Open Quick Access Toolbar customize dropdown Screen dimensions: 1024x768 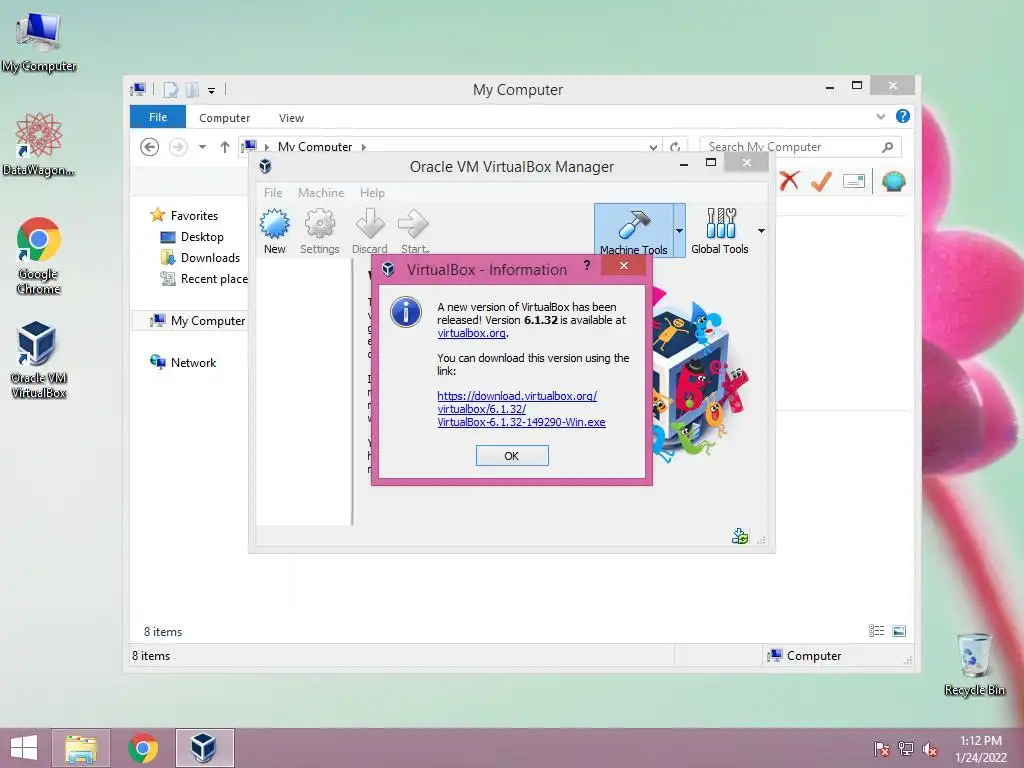pos(212,91)
